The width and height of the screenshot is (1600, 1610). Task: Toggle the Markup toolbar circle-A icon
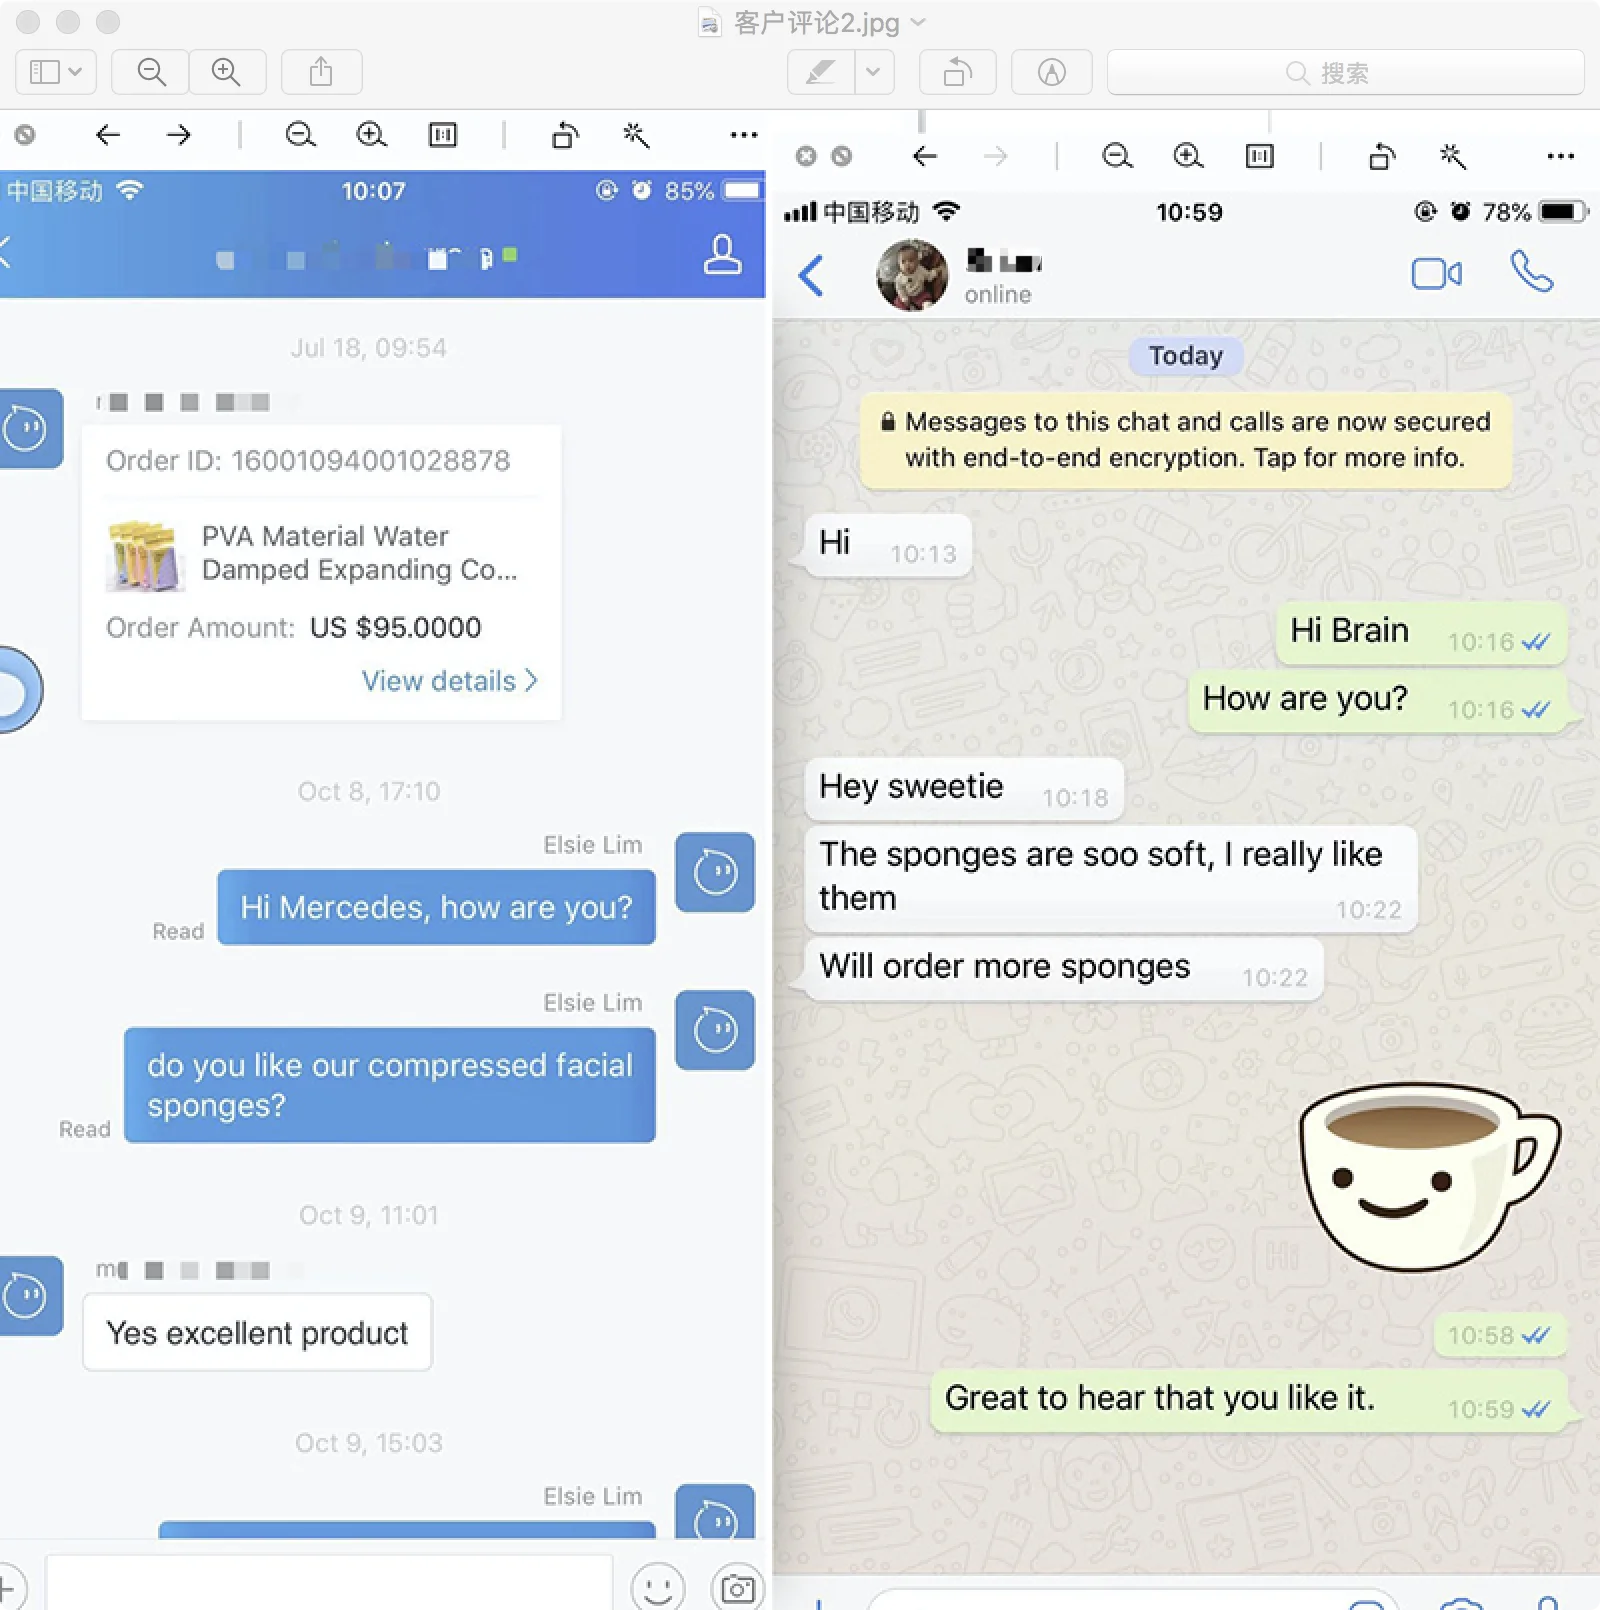click(x=1051, y=72)
